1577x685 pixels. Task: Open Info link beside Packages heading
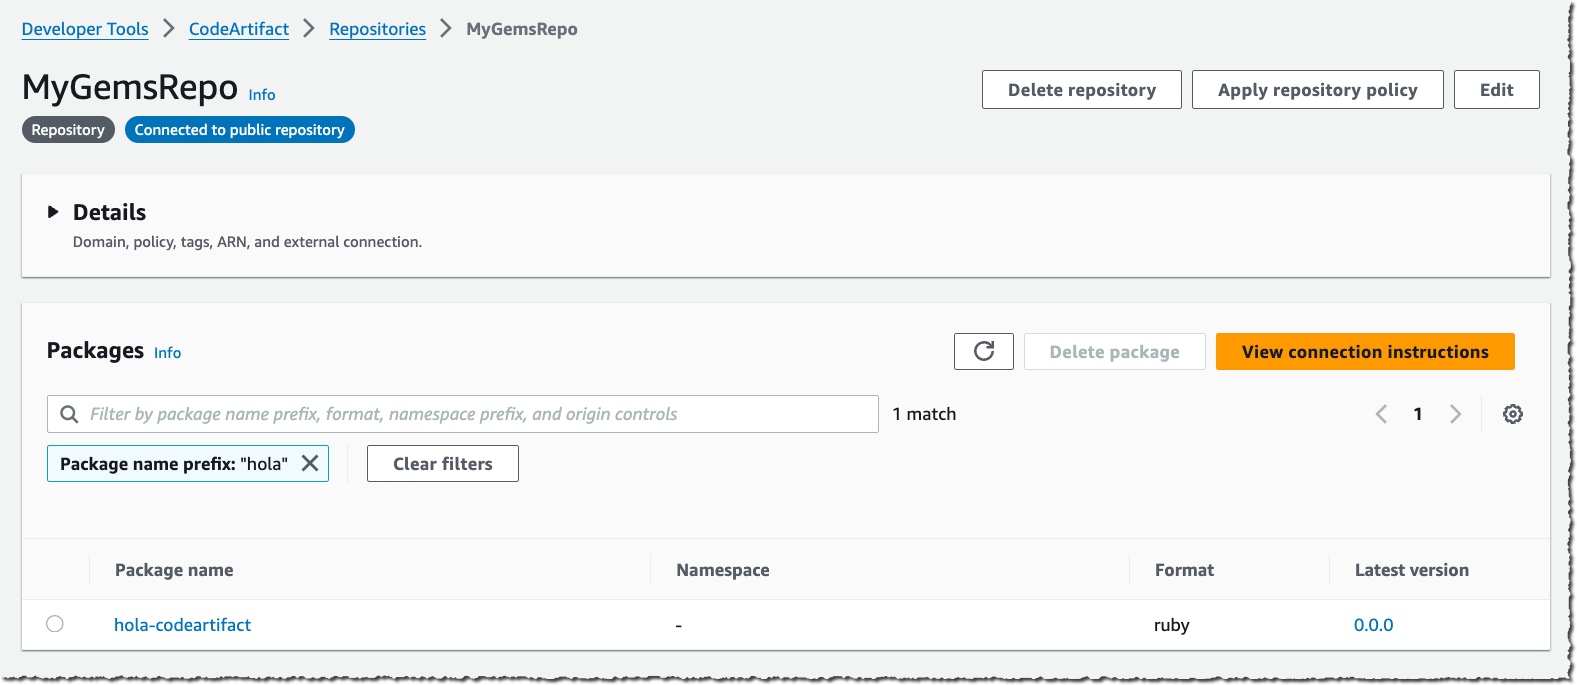(168, 353)
